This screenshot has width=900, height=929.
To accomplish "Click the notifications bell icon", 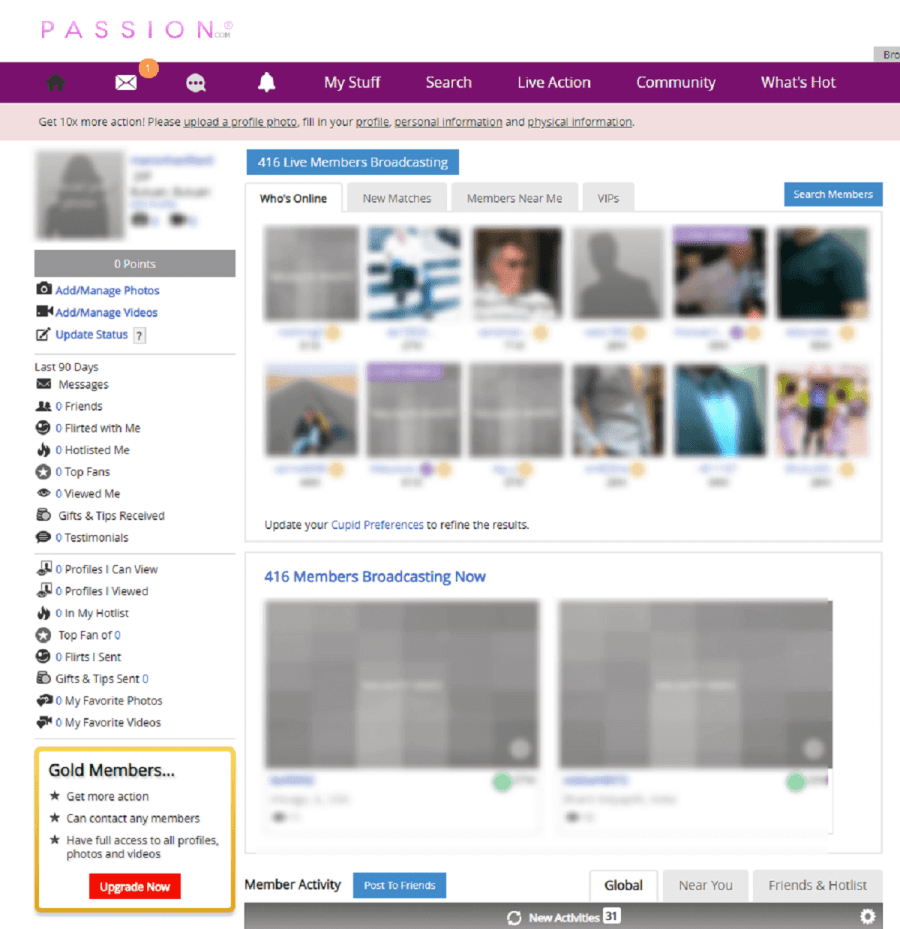I will click(x=266, y=82).
